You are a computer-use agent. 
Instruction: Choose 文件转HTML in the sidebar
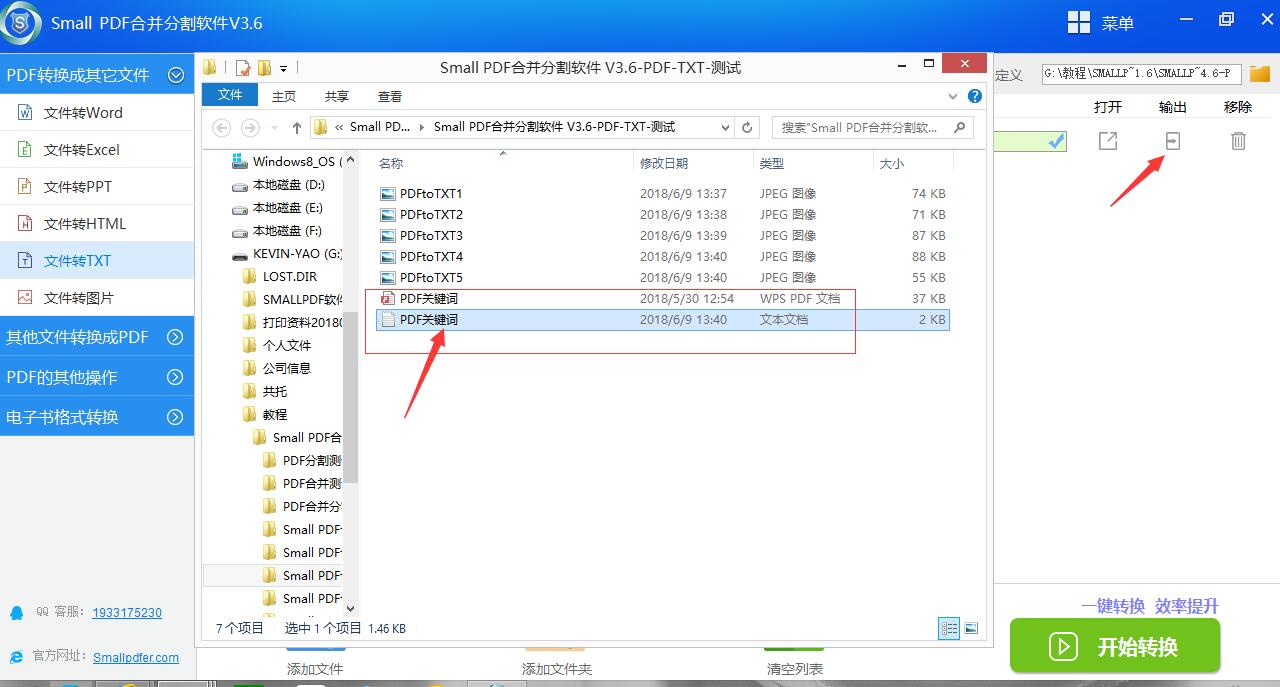(x=97, y=223)
